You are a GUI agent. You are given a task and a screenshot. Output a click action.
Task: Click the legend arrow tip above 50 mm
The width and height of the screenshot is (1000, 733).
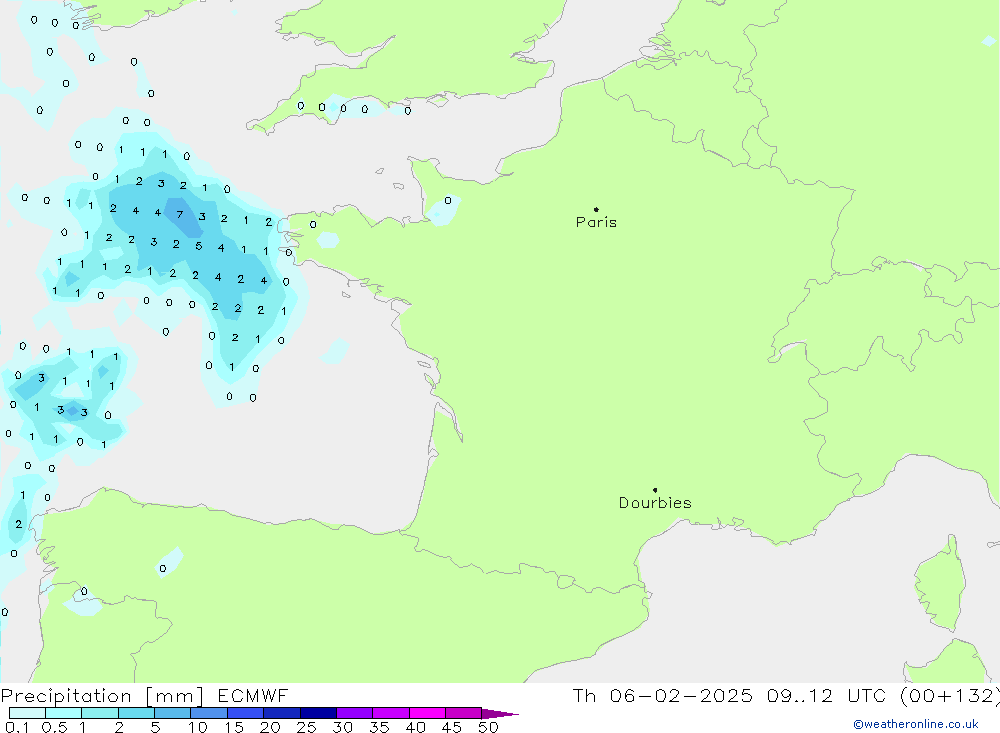[500, 714]
